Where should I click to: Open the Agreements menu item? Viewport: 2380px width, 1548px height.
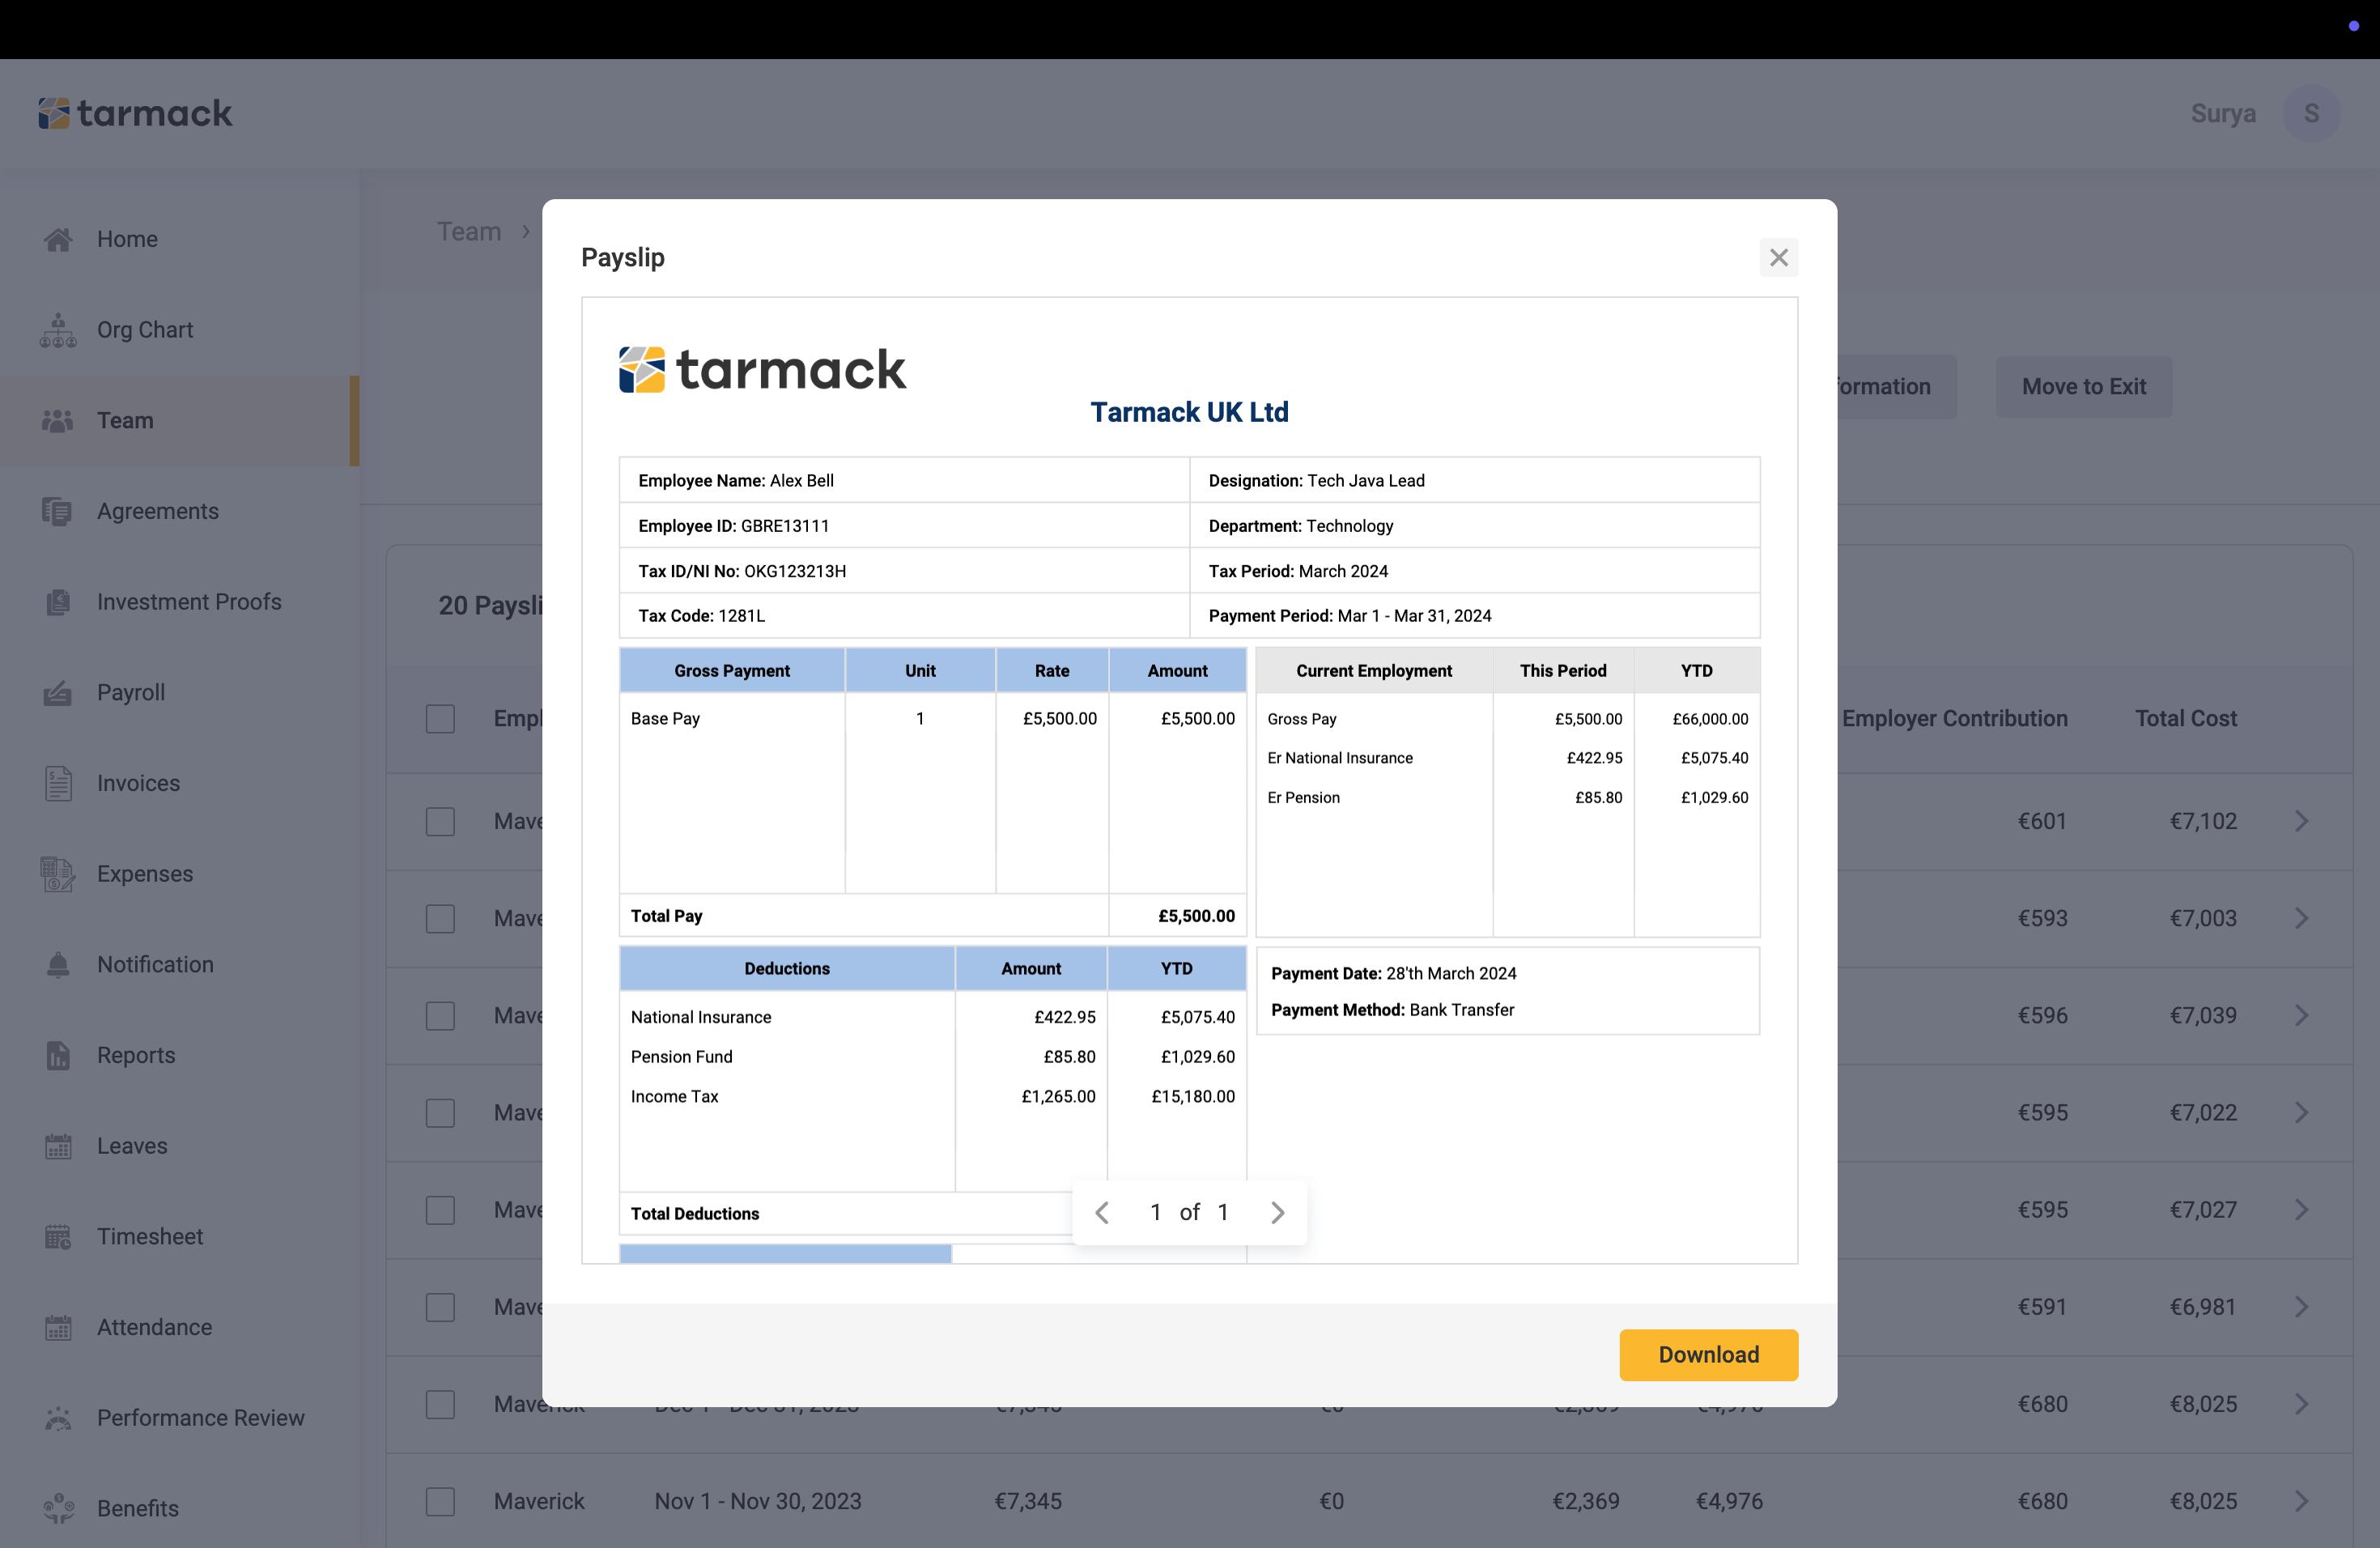pos(157,511)
